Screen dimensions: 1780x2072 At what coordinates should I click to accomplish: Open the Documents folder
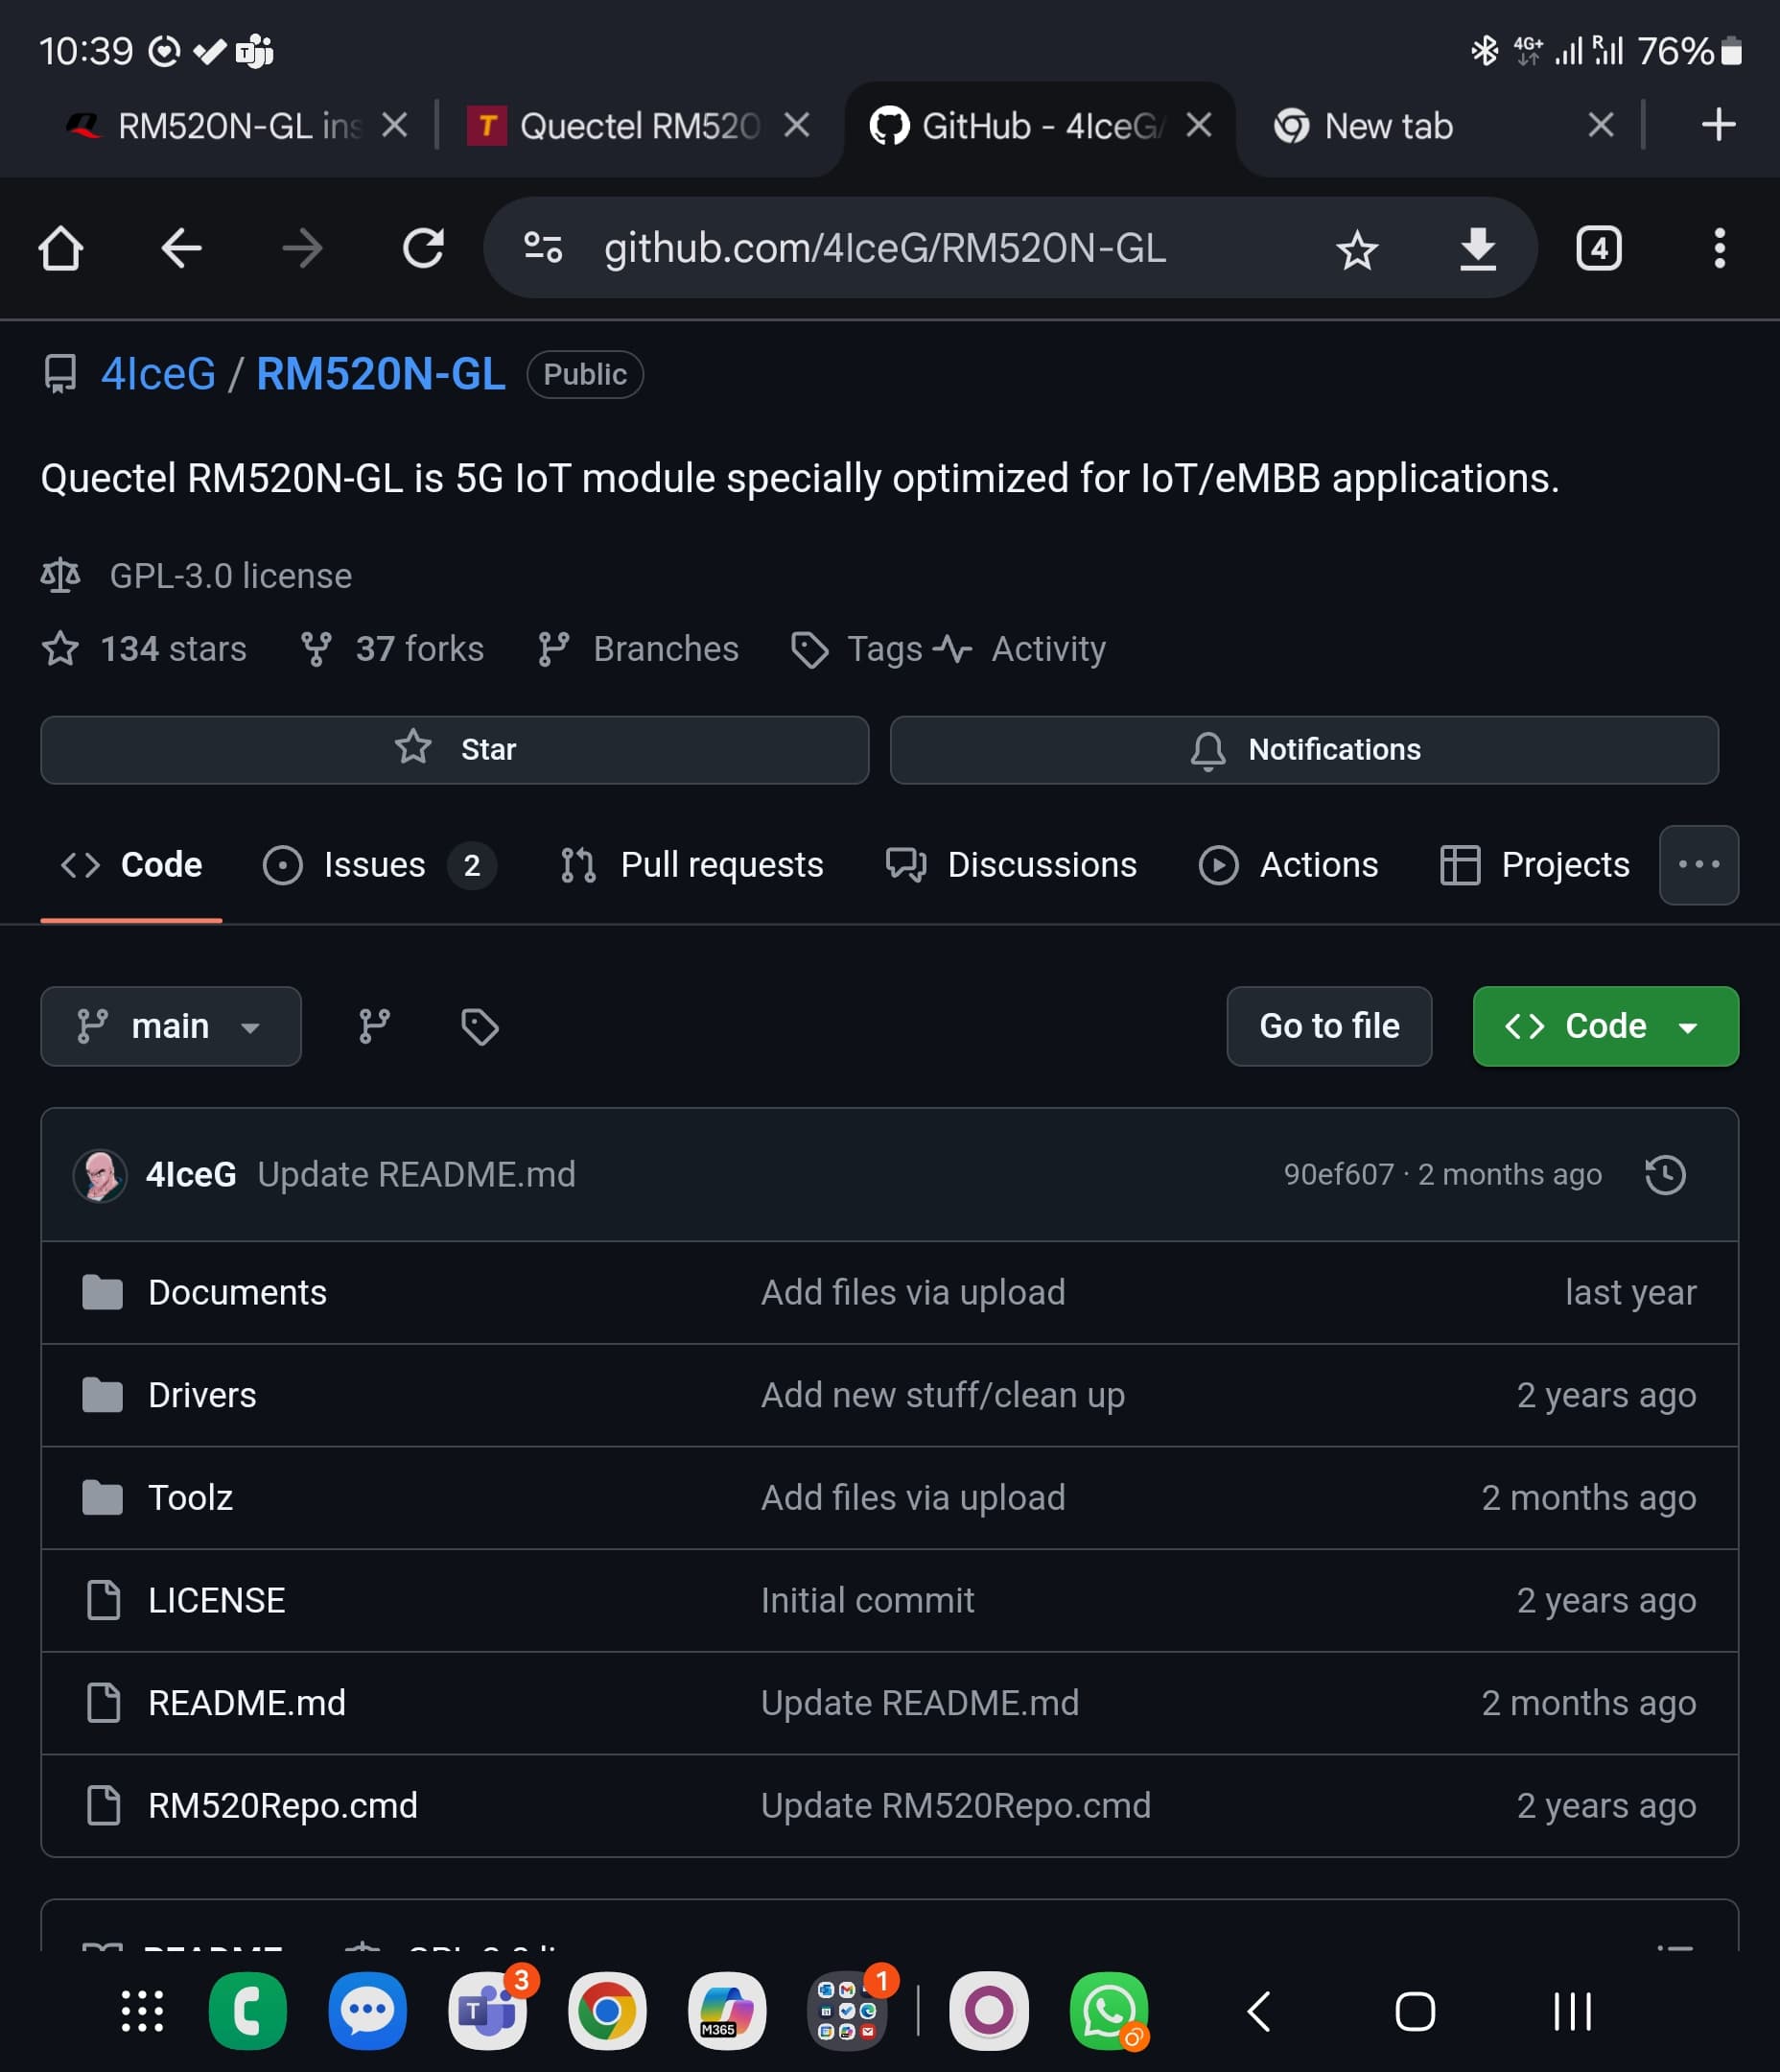point(236,1292)
